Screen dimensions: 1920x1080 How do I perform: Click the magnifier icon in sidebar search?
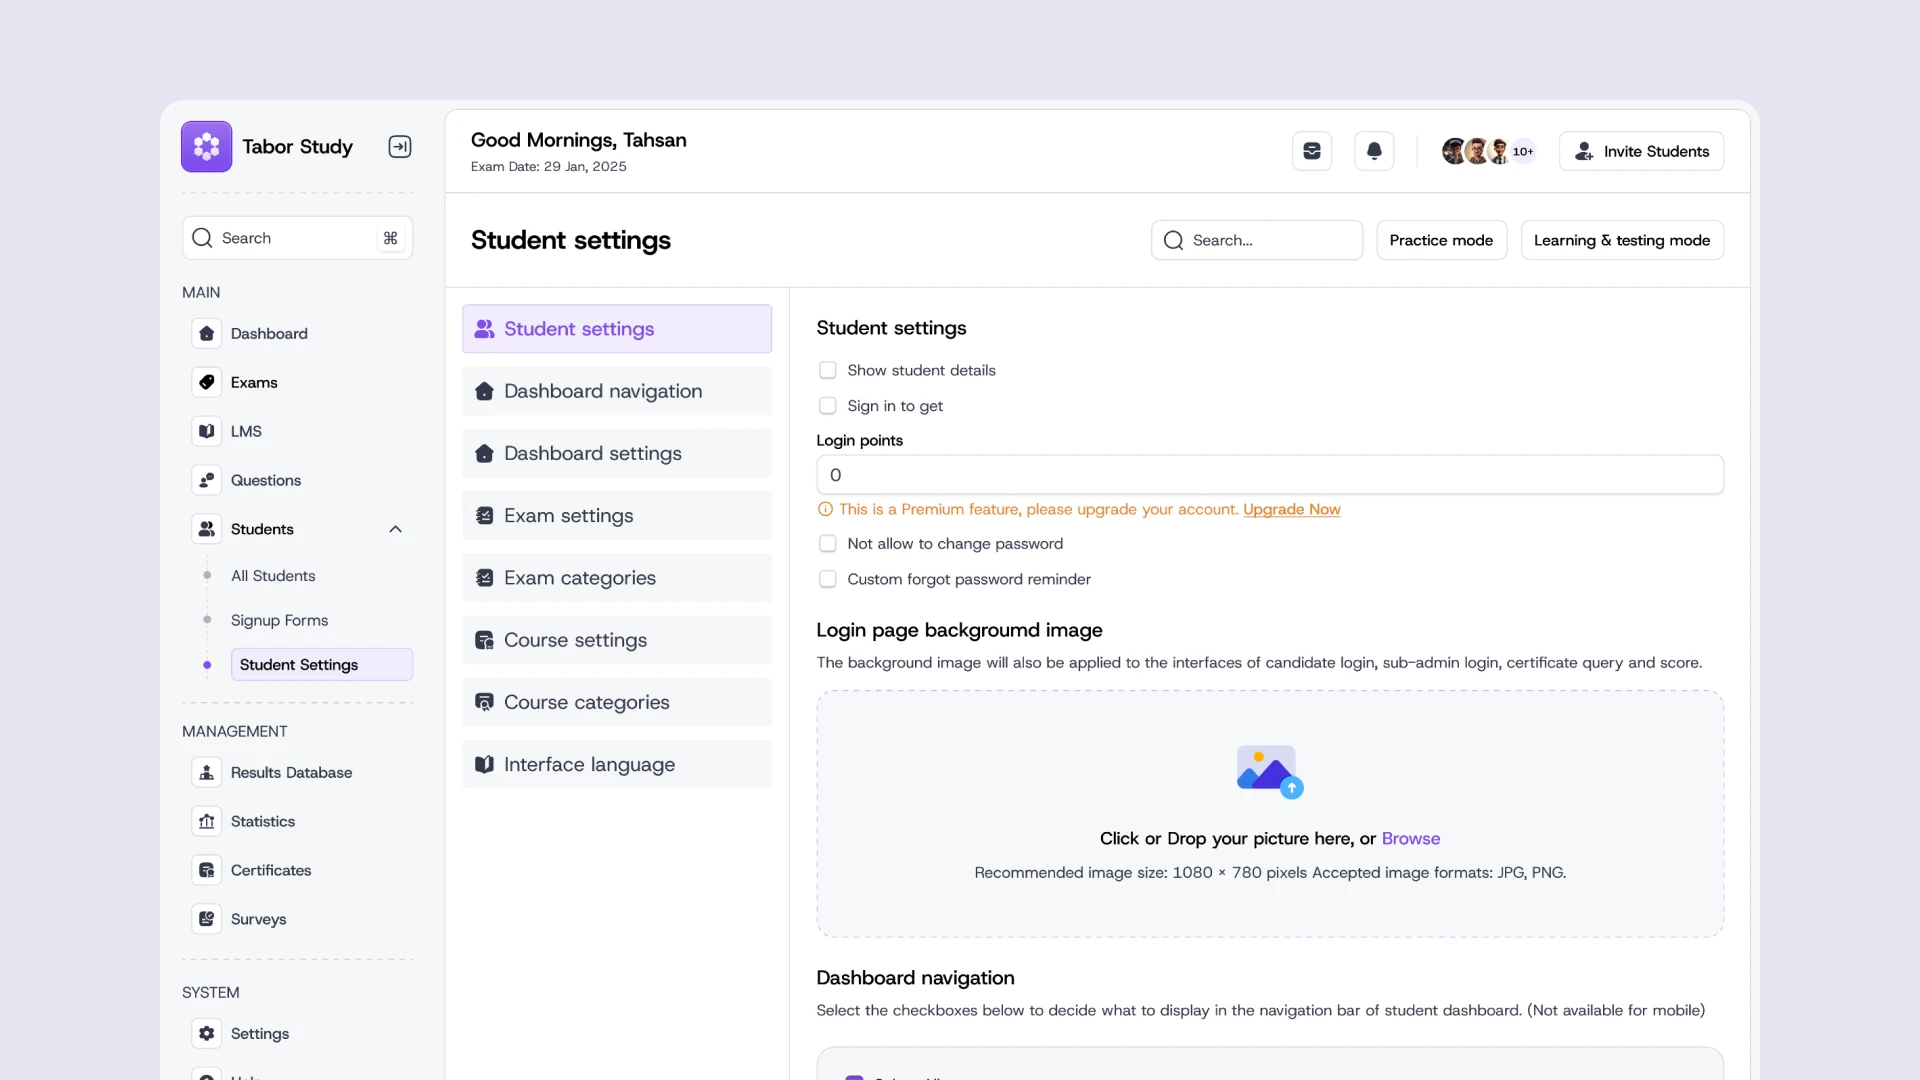click(x=202, y=238)
